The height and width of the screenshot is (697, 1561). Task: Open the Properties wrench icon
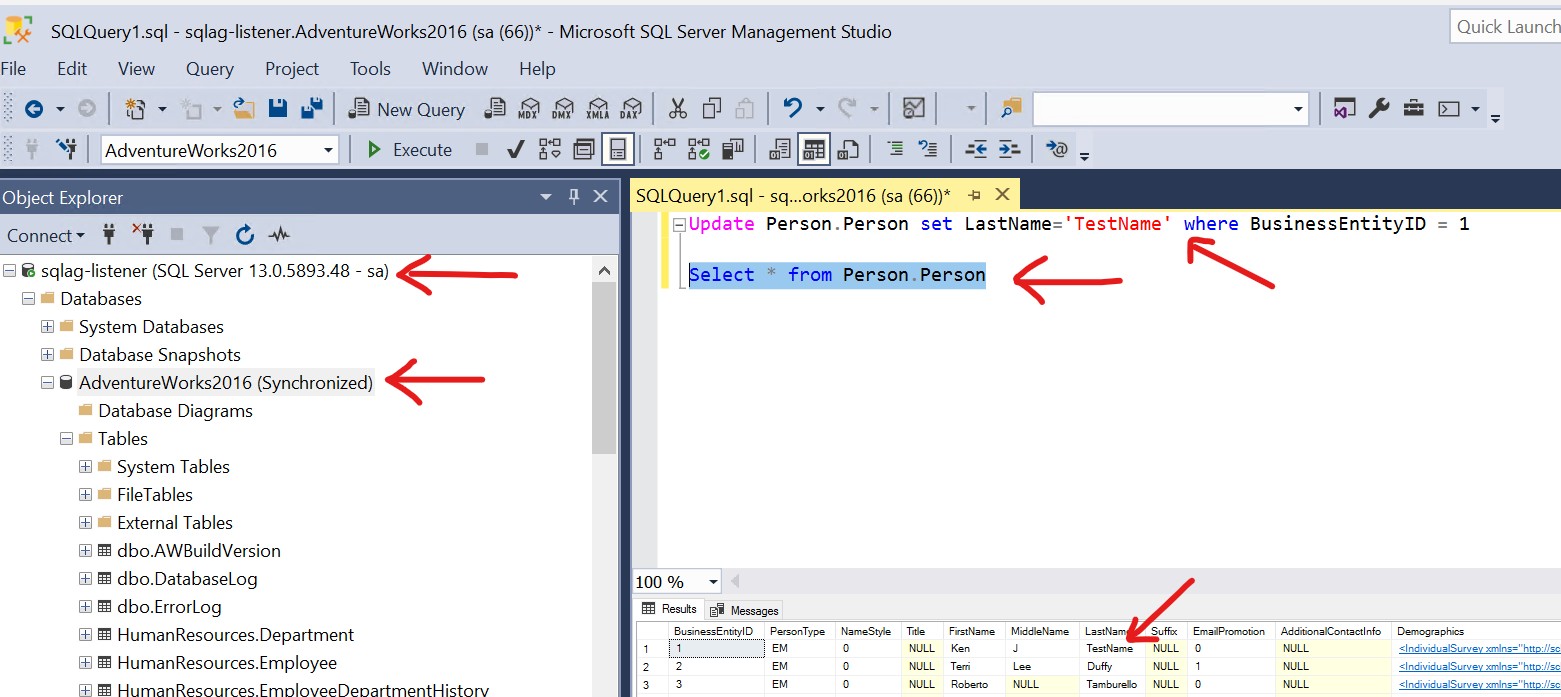1379,109
